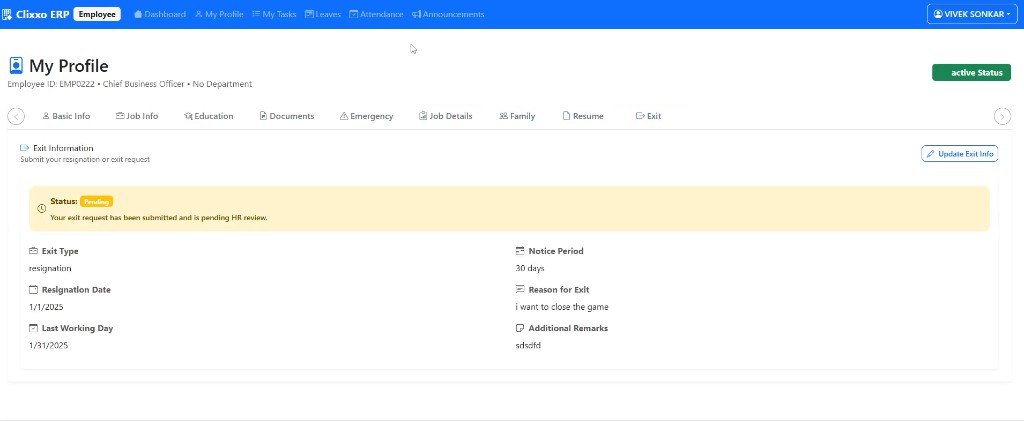Click the Last Working Day calendar icon

[33, 328]
